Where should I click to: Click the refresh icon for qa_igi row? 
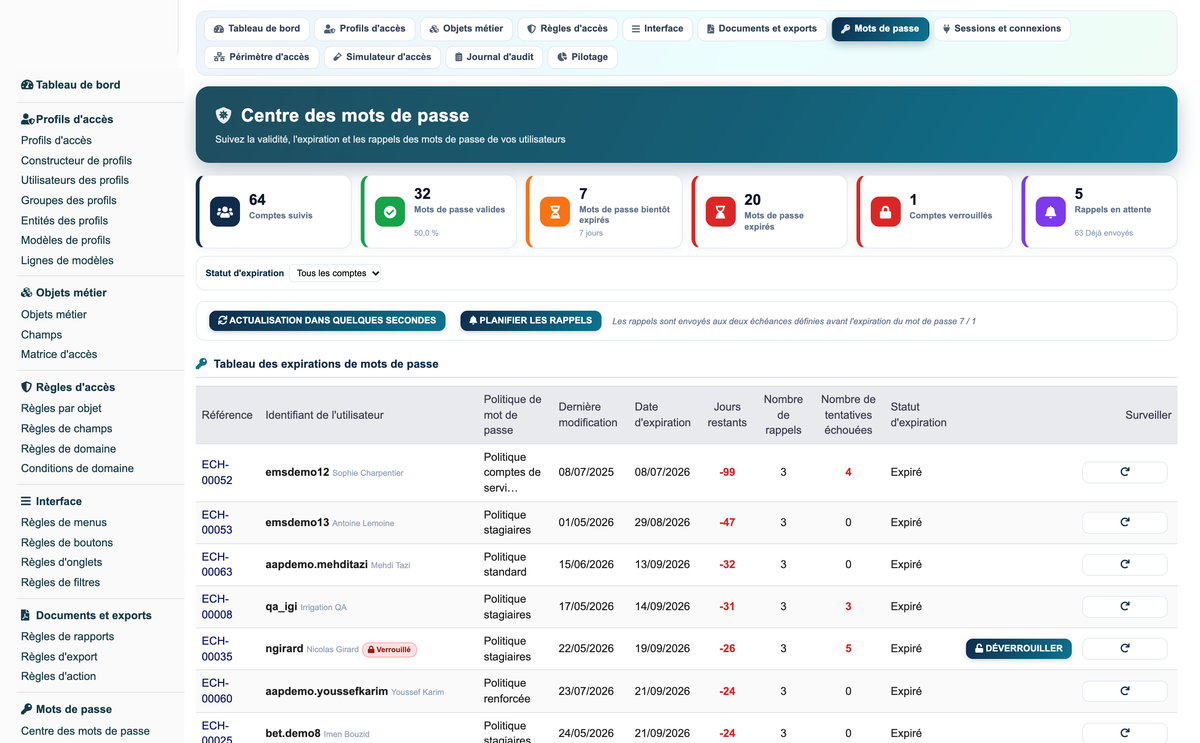pos(1124,606)
